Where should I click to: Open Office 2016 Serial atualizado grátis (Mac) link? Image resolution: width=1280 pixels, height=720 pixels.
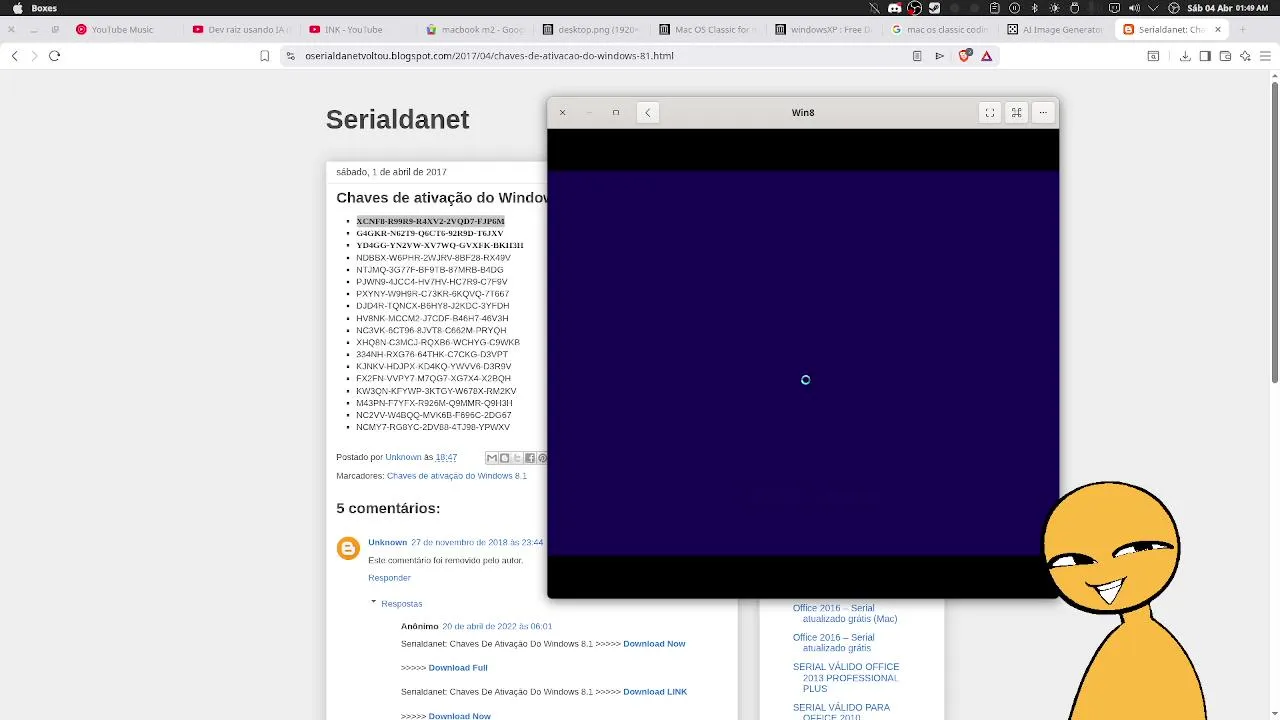[x=845, y=613]
